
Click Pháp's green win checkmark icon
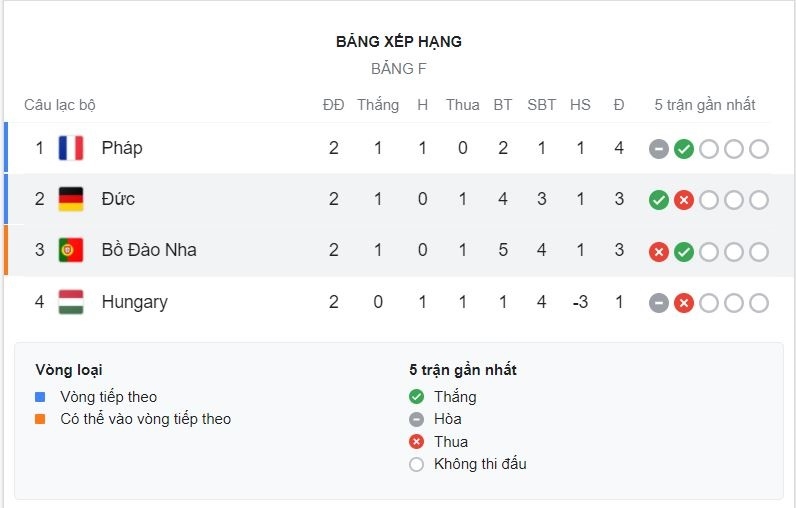pos(684,149)
